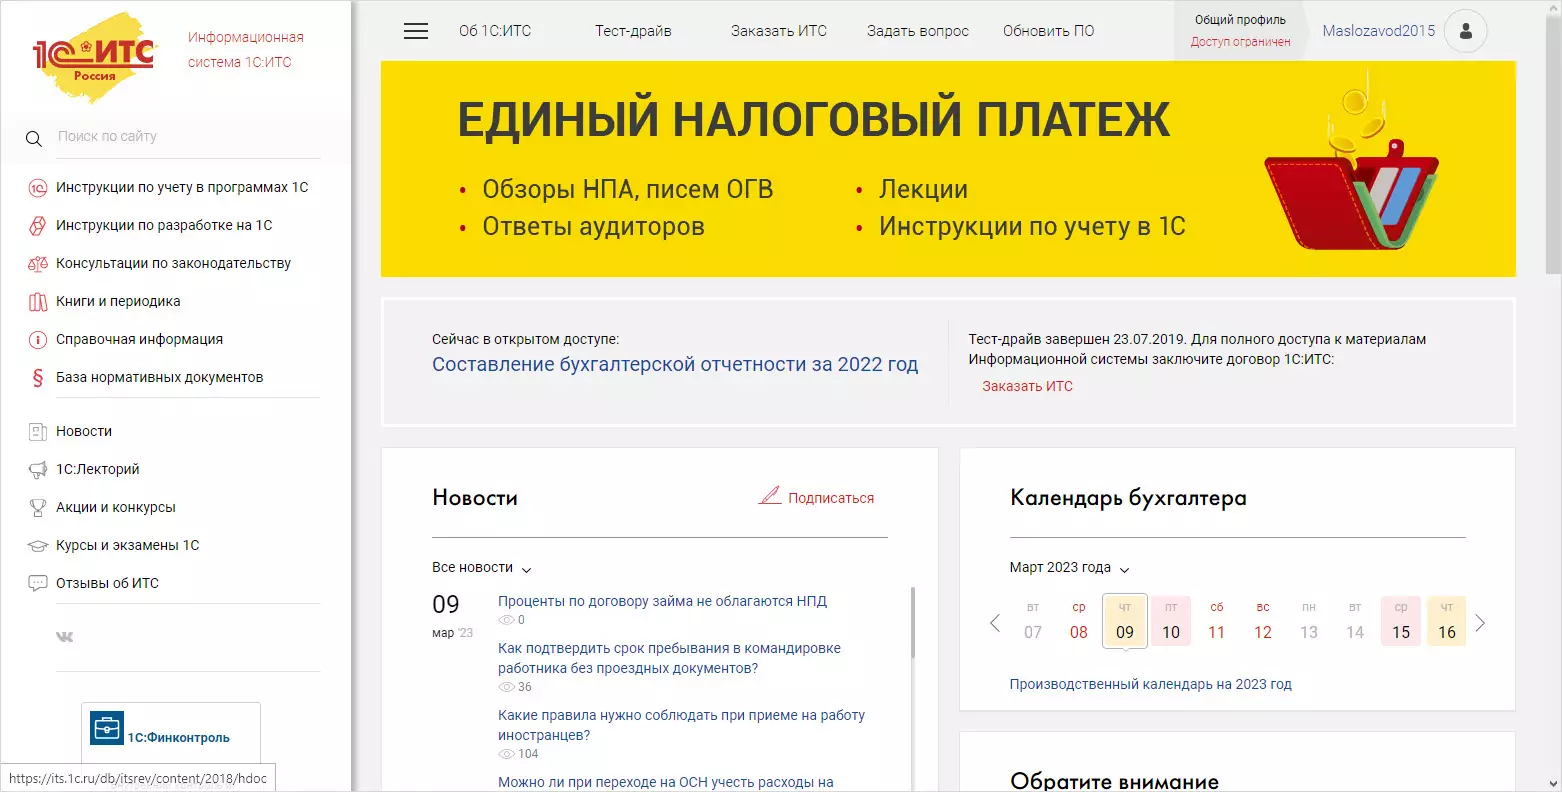Open the Тест-драйв menu item
The width and height of the screenshot is (1562, 792).
pos(633,31)
